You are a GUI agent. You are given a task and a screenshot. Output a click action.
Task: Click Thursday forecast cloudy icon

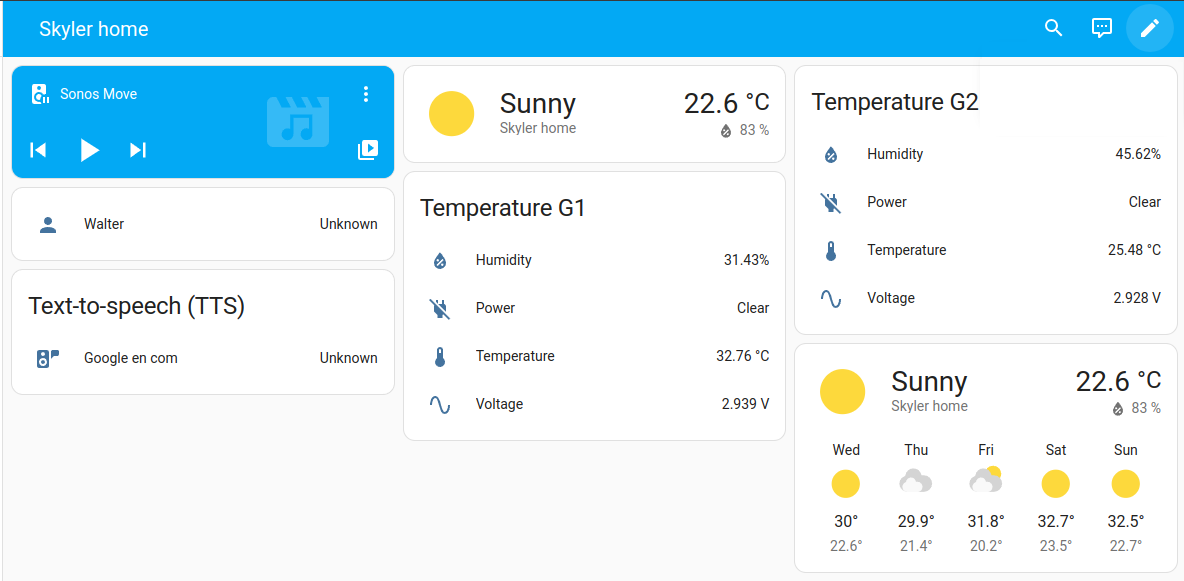click(x=915, y=483)
